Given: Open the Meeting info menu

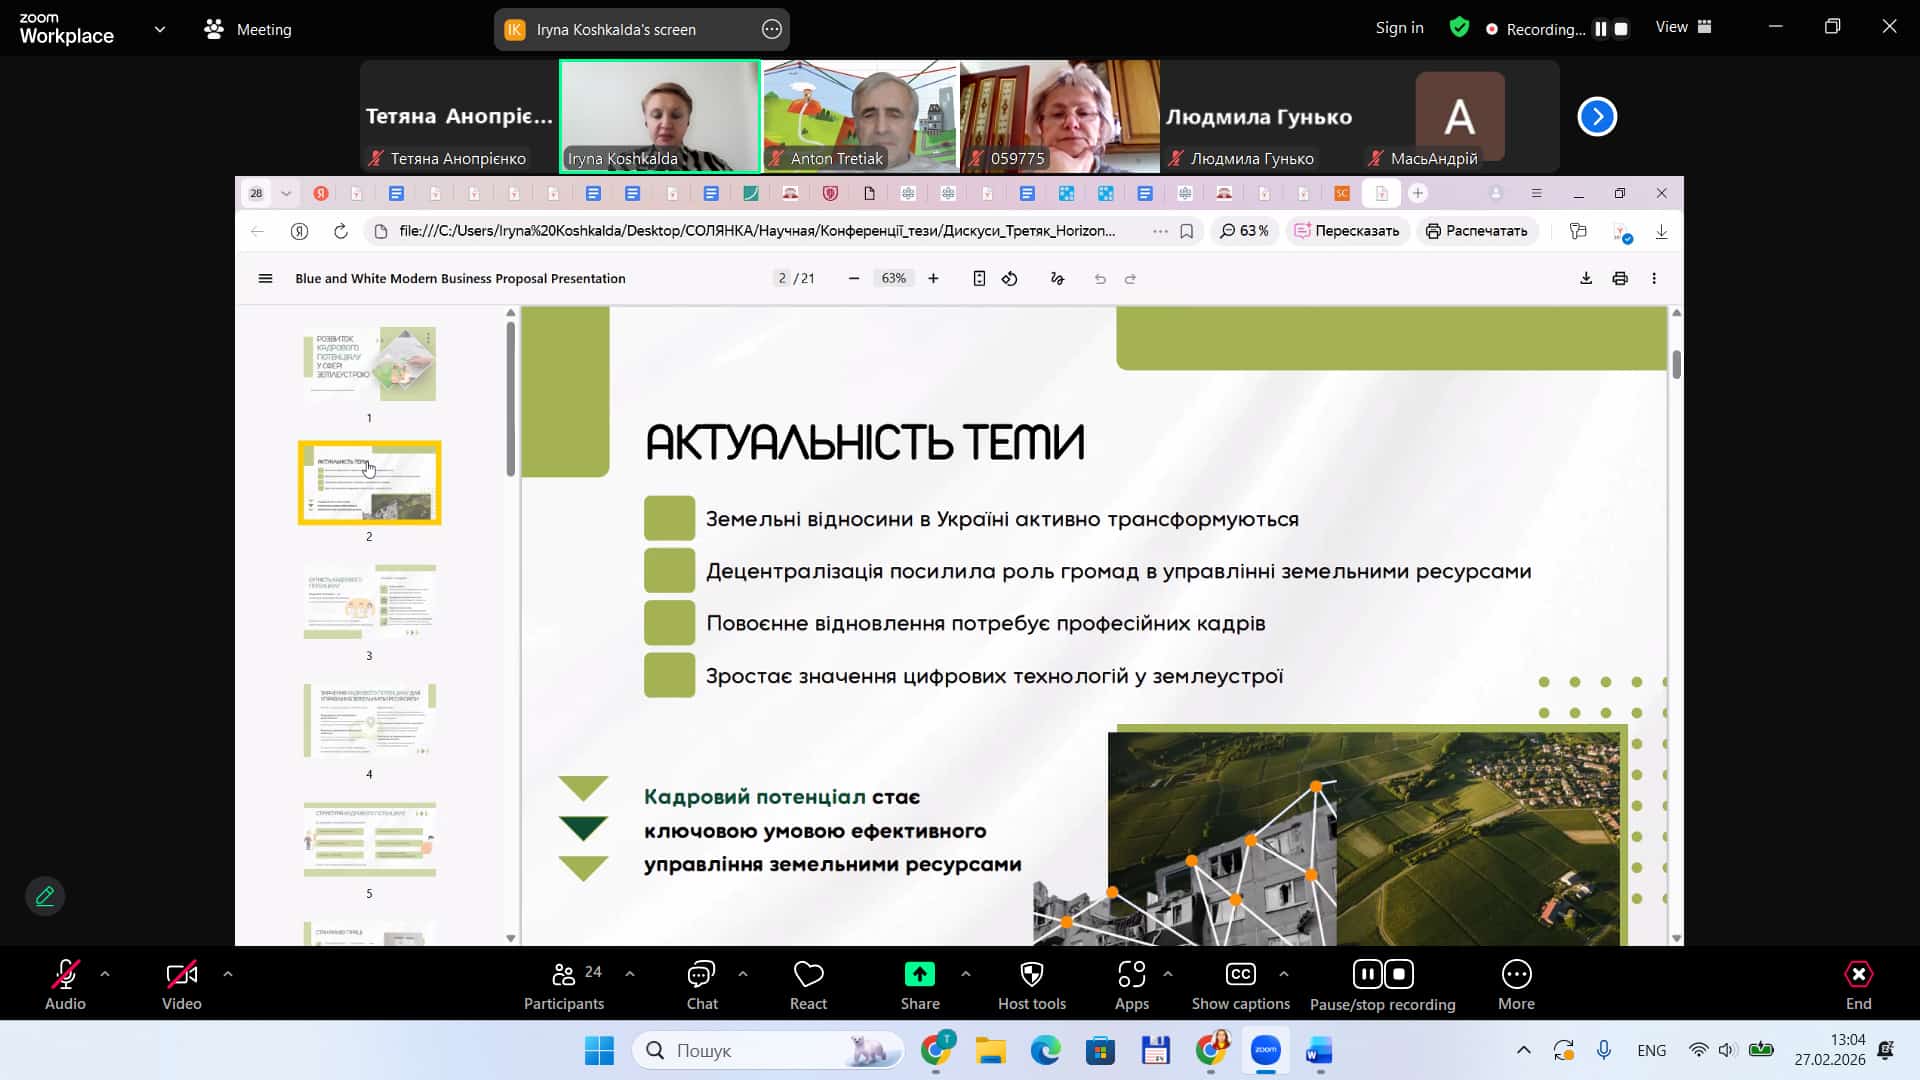Looking at the screenshot, I should 248,30.
